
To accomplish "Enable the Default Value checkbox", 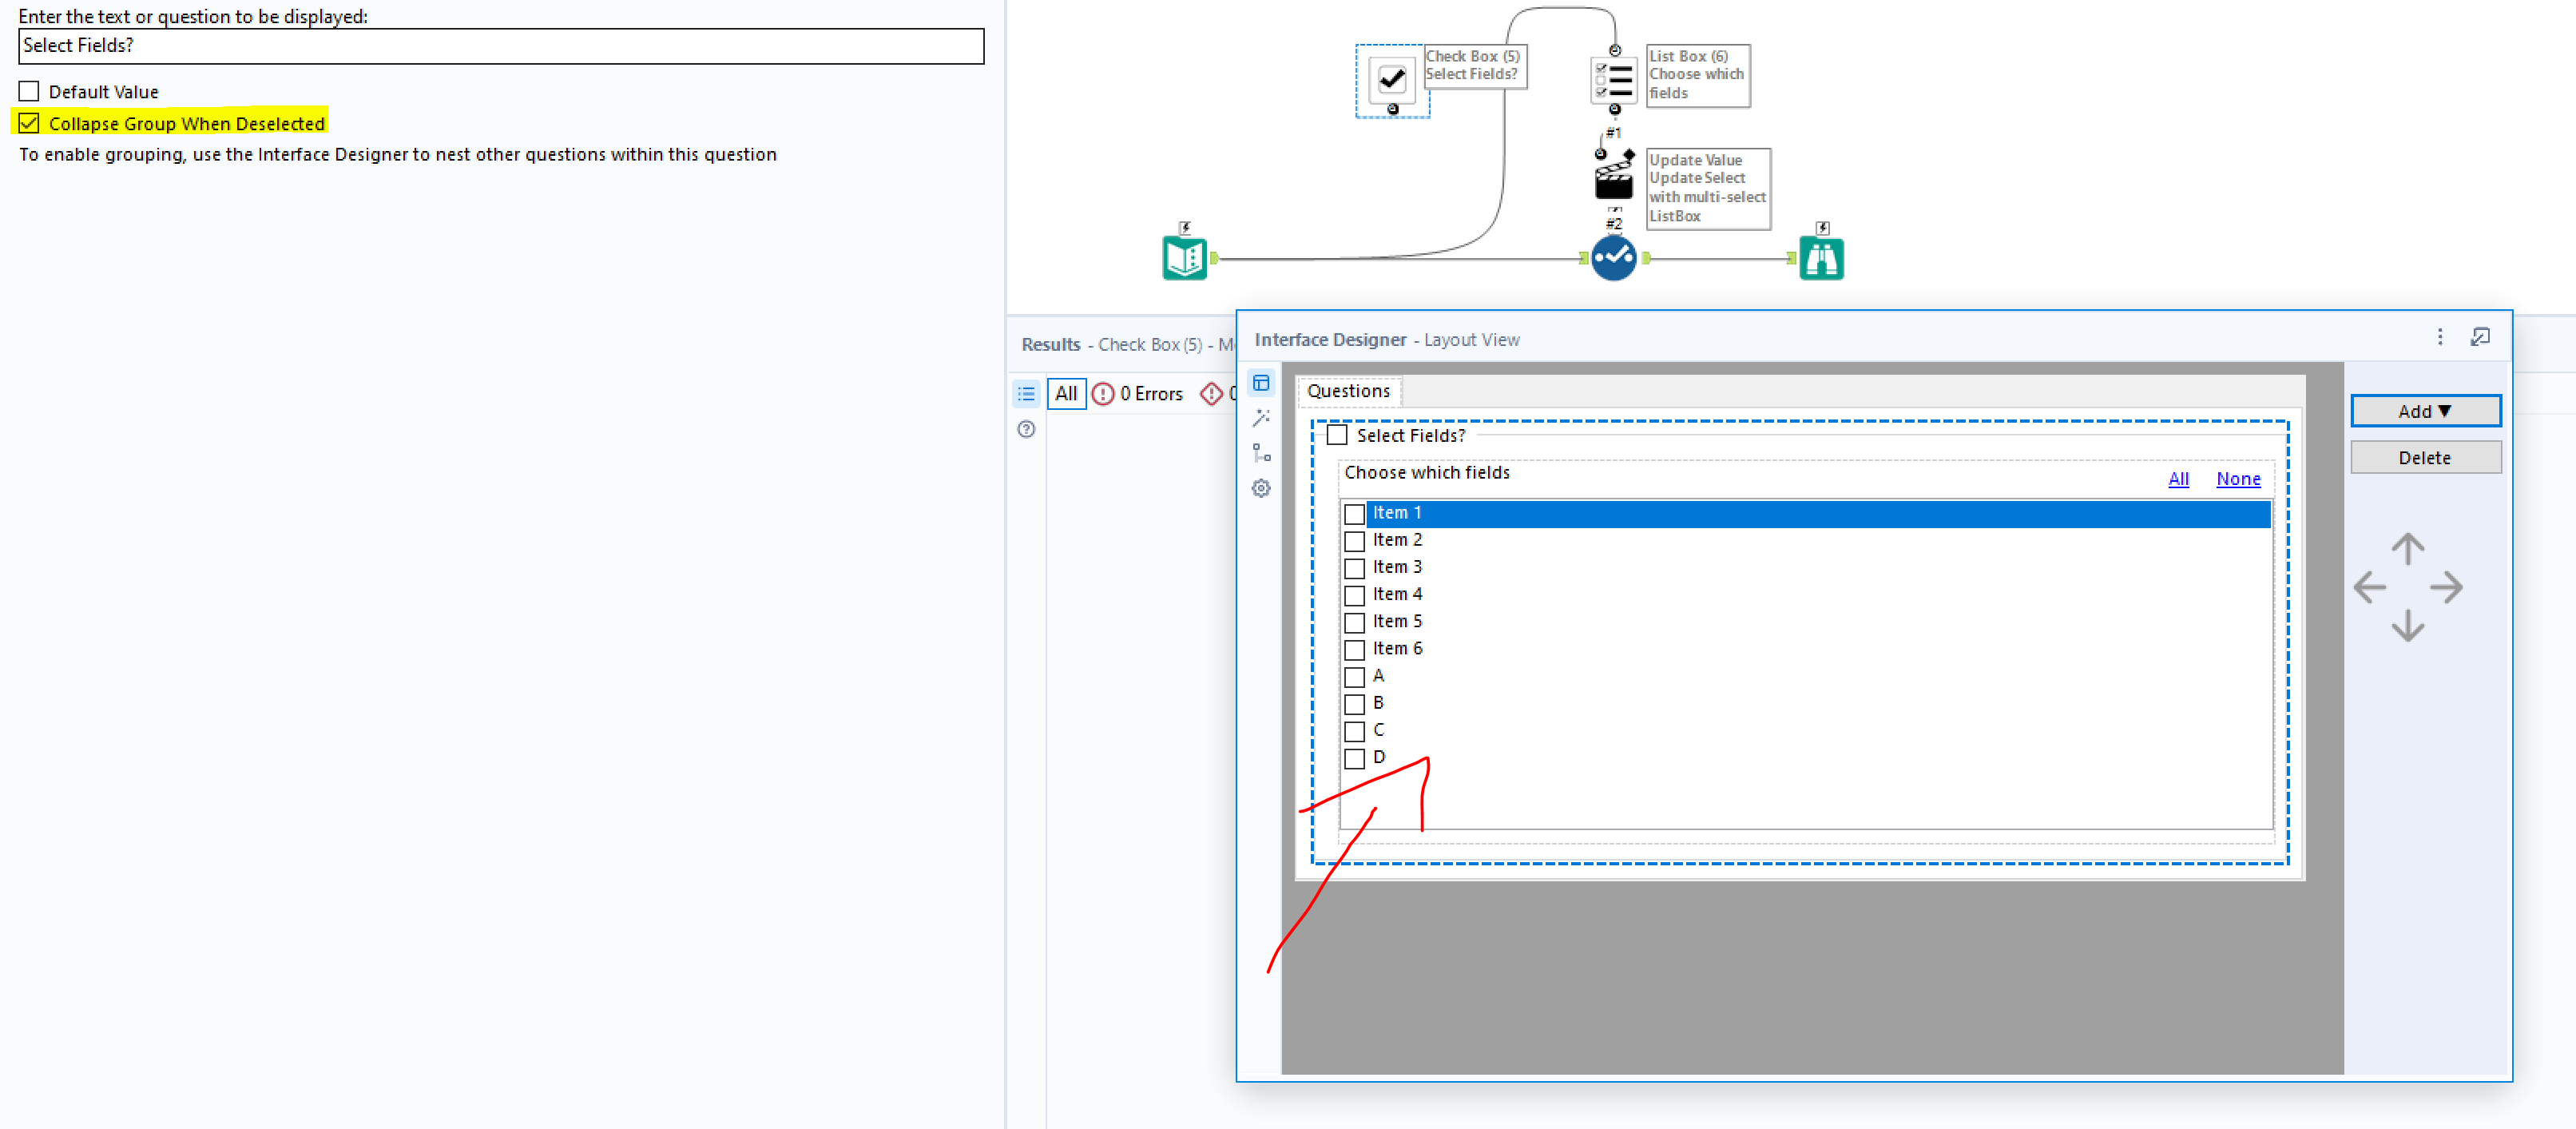I will 28,90.
